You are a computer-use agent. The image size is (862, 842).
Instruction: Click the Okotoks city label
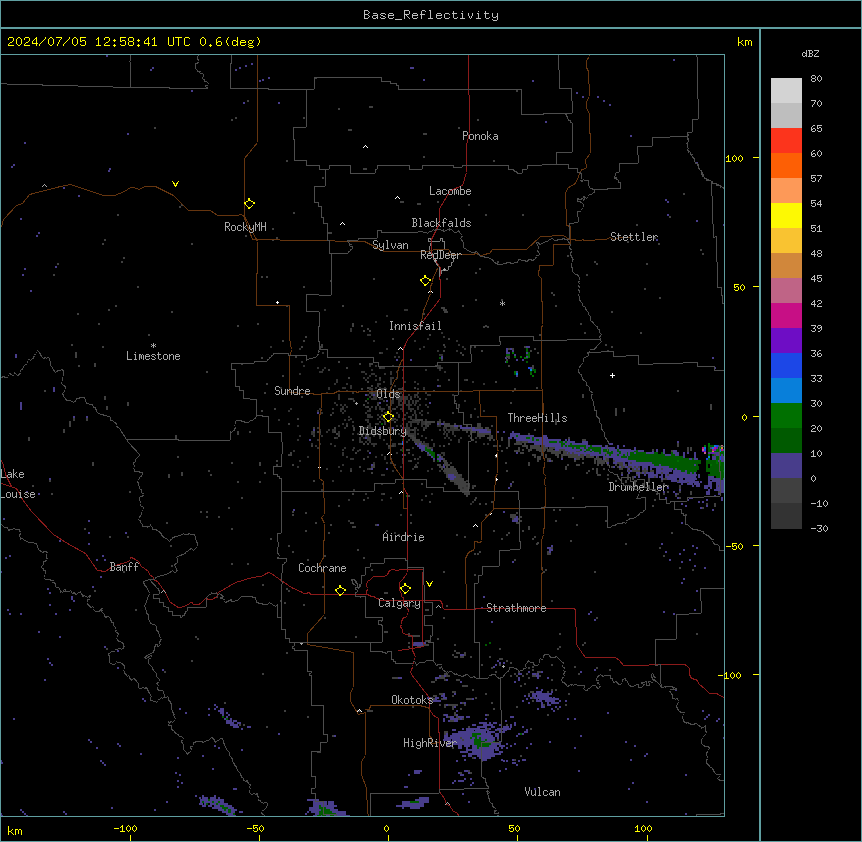coord(412,700)
